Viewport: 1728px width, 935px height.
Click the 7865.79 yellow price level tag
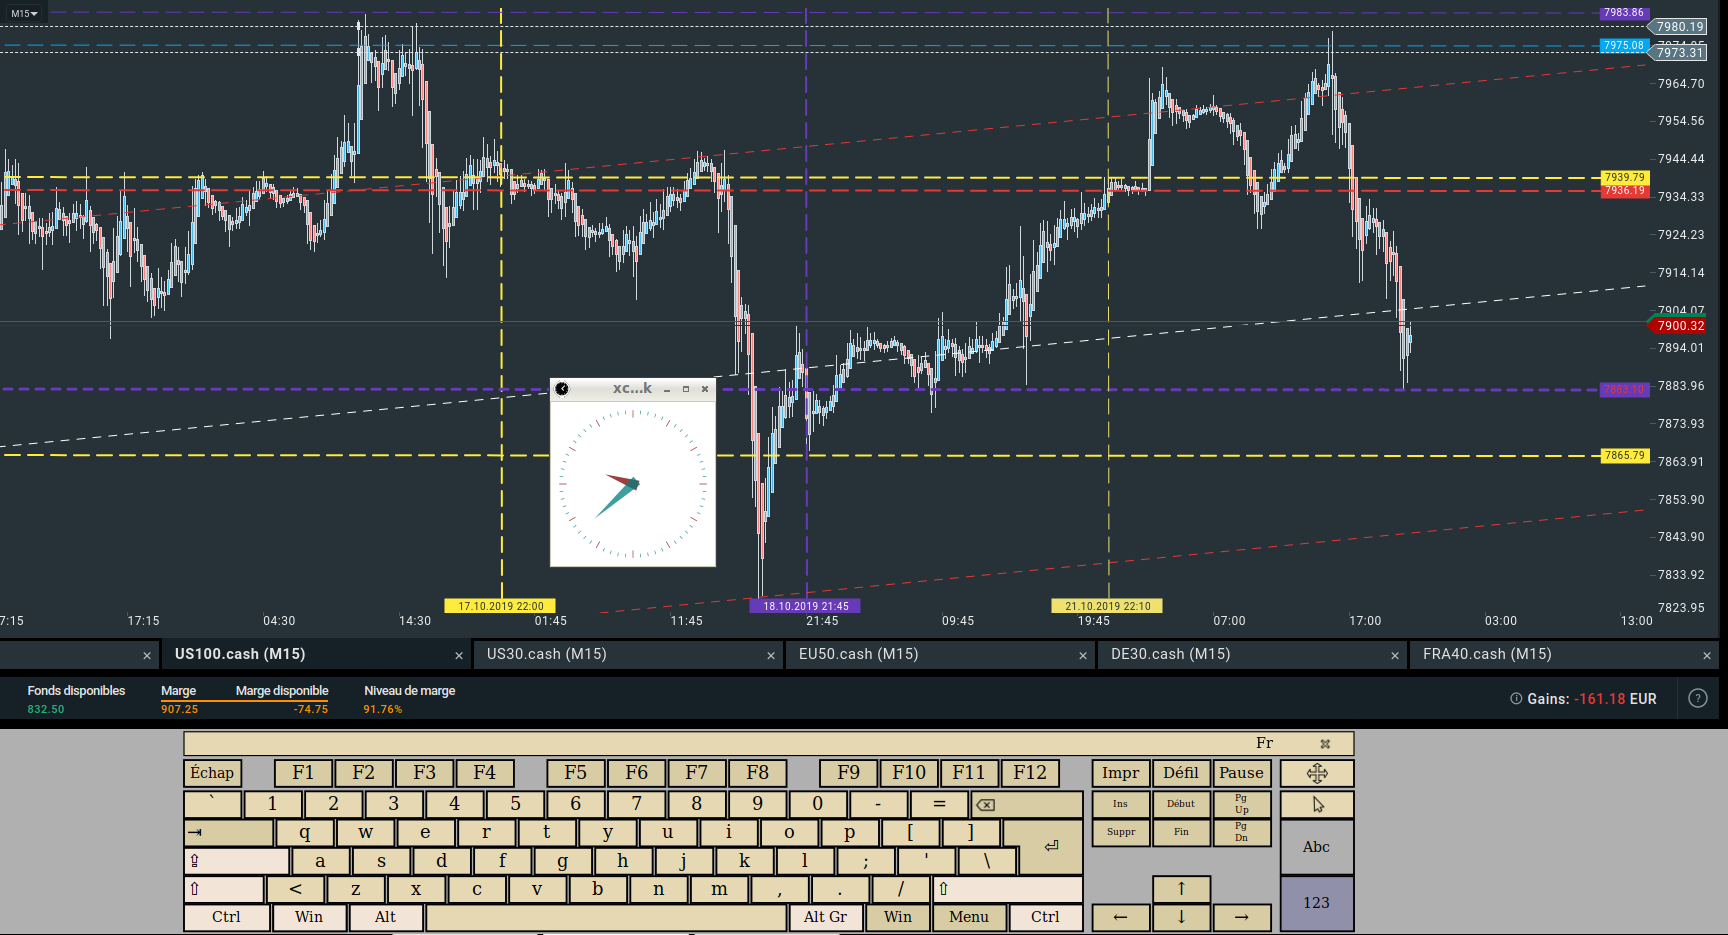[1625, 455]
